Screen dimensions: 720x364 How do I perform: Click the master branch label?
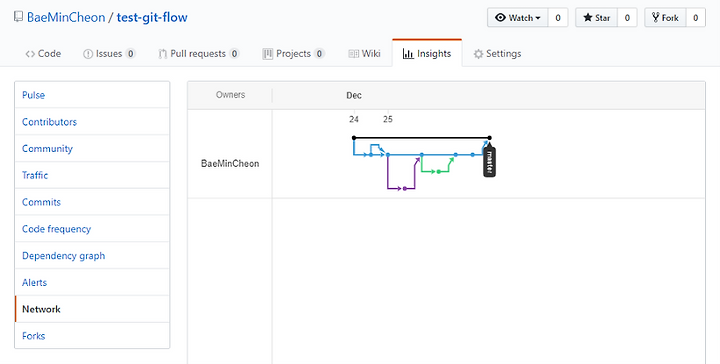tap(489, 162)
